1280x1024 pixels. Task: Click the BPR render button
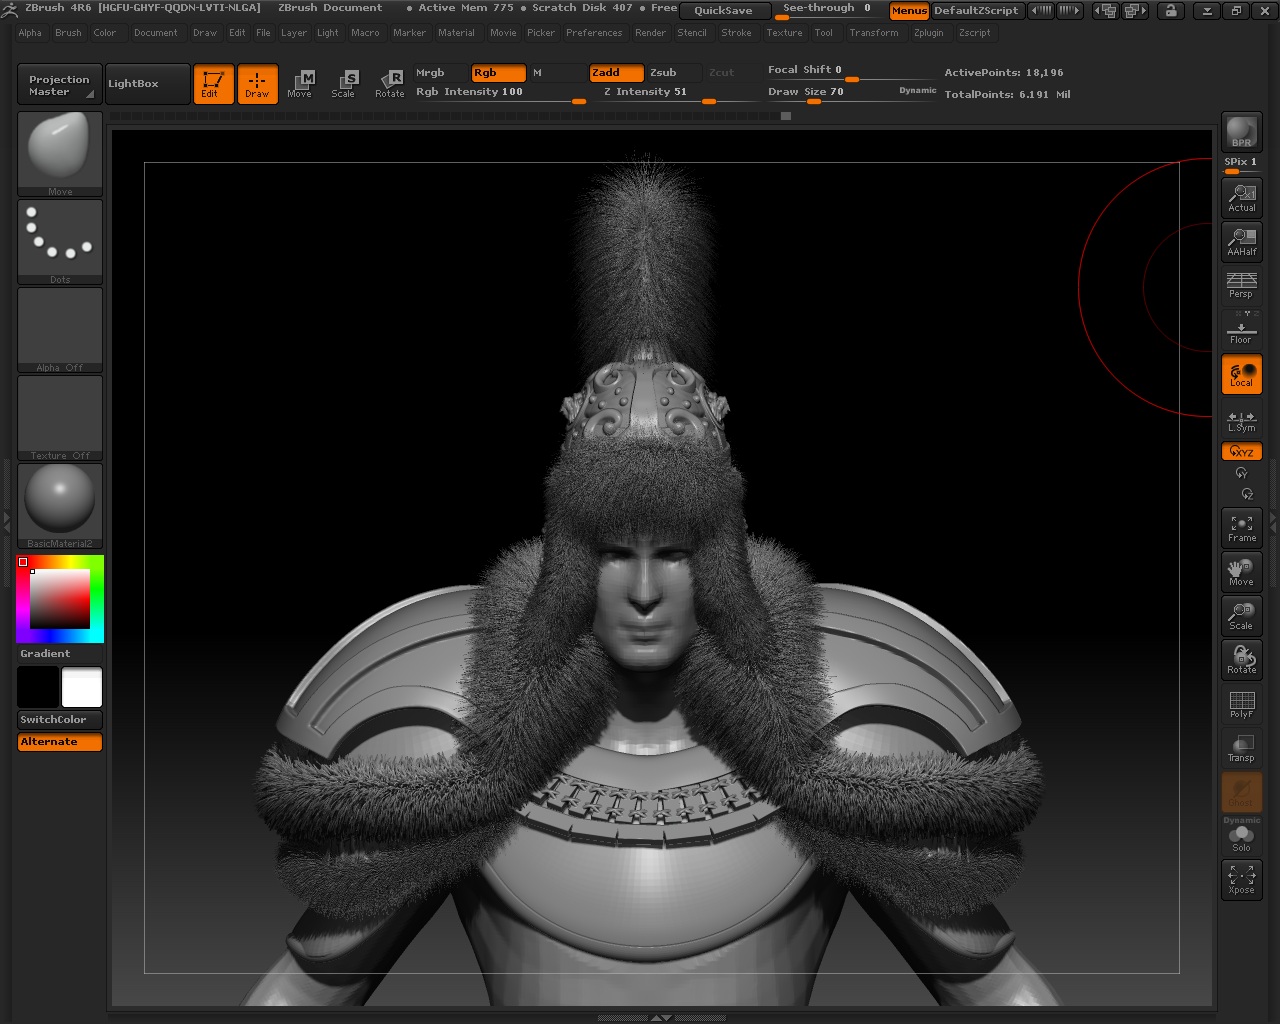click(1241, 133)
